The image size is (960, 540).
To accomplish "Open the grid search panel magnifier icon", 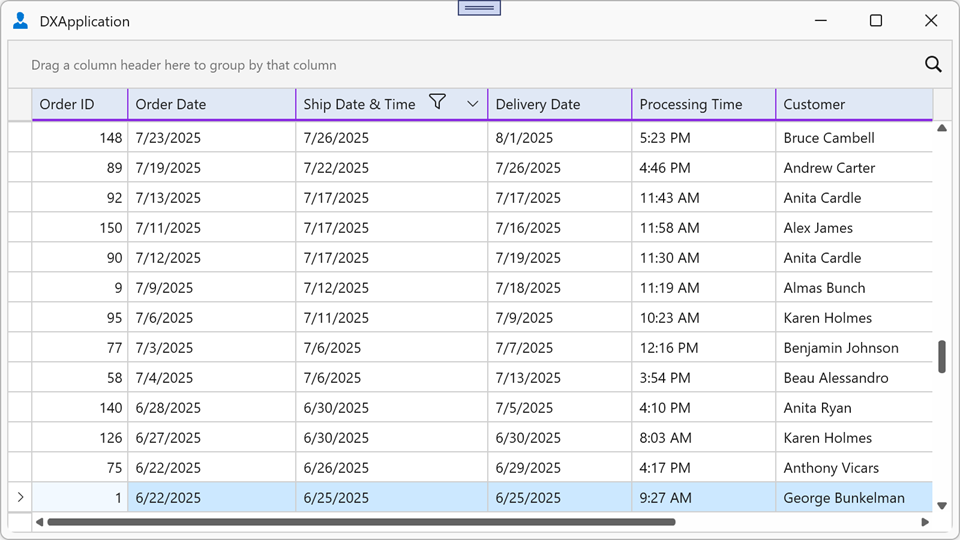I will 933,64.
